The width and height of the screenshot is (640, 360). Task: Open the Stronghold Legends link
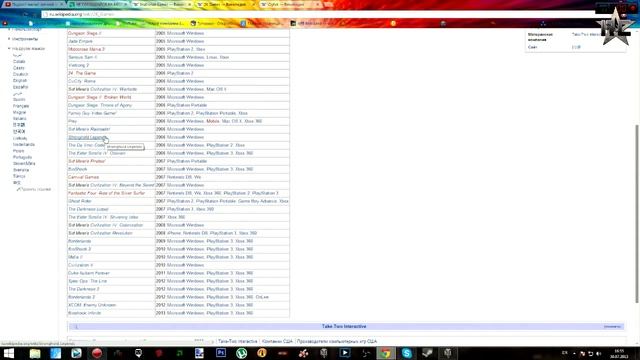tap(87, 137)
